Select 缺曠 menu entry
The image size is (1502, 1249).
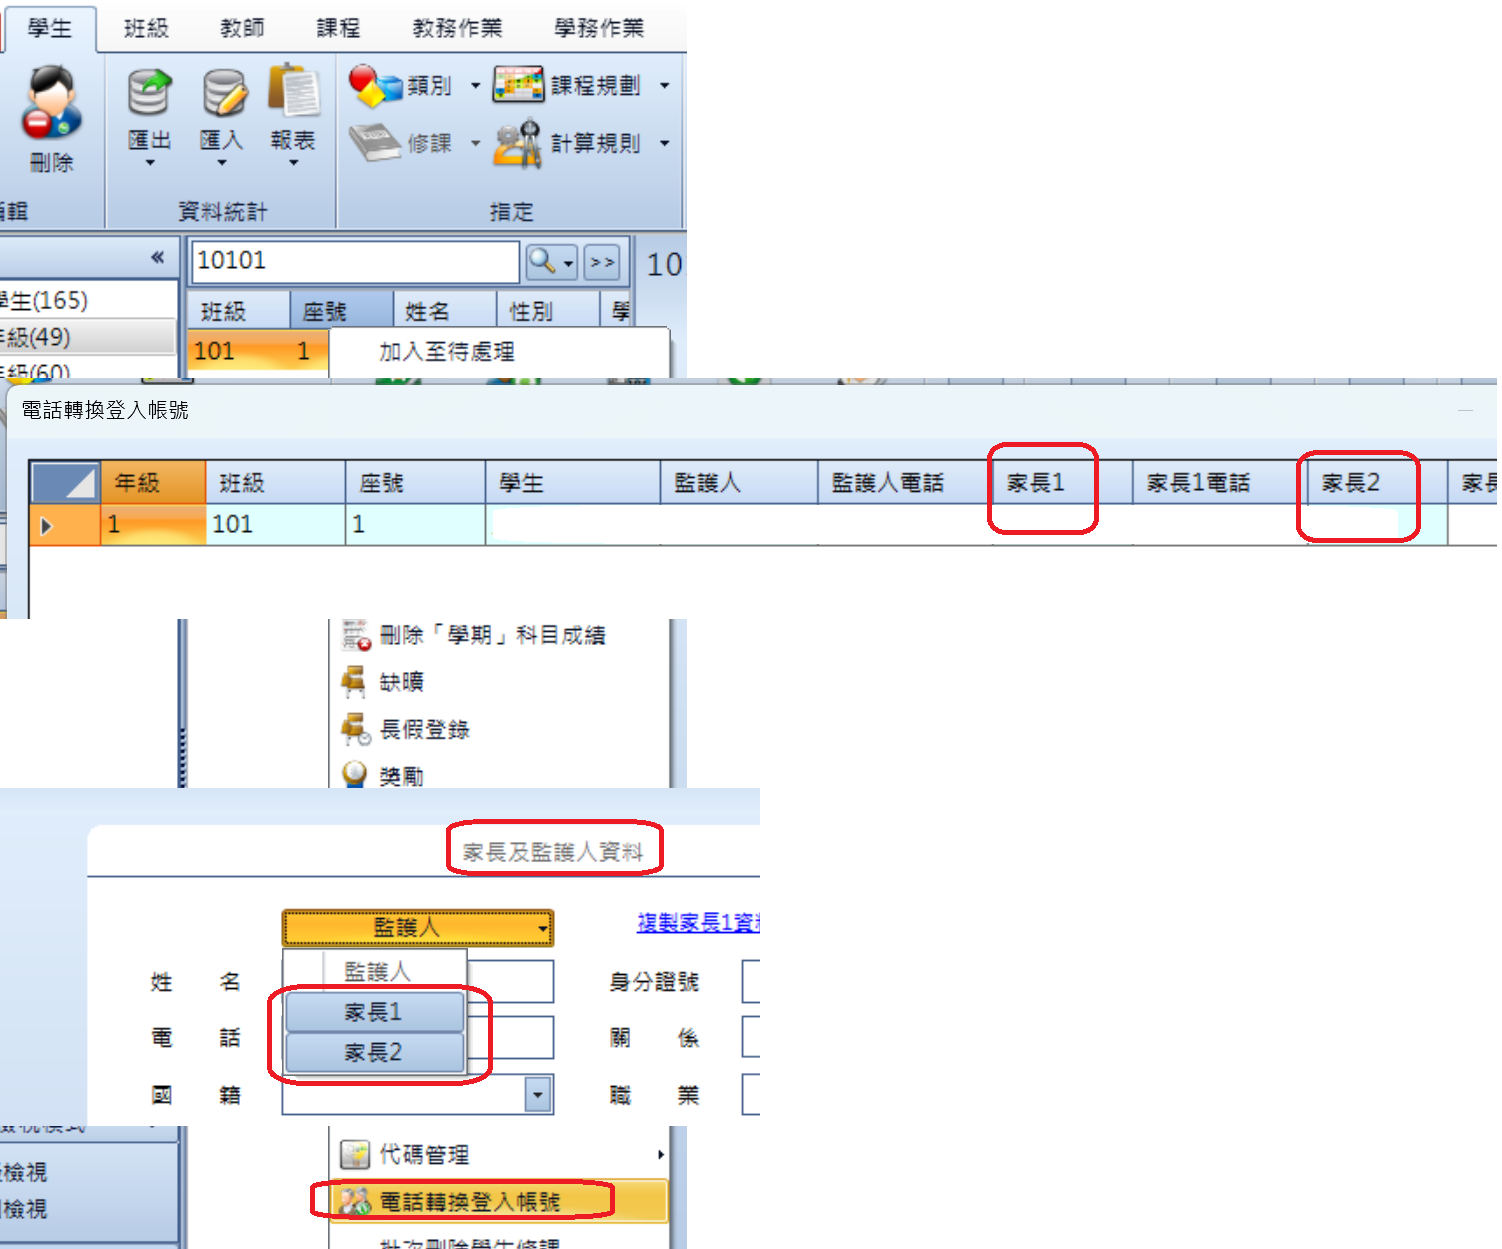click(x=500, y=682)
